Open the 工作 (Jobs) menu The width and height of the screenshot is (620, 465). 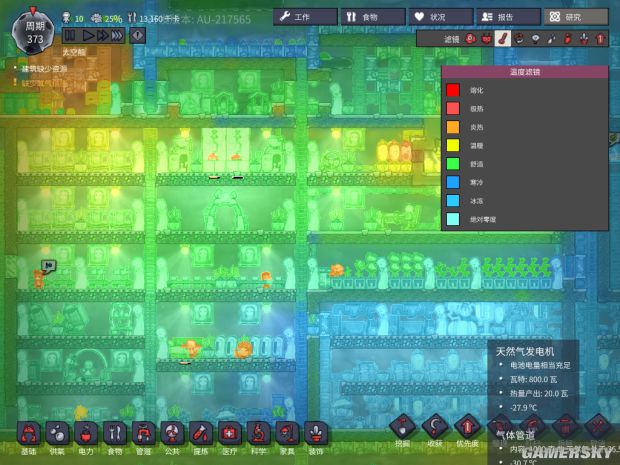click(304, 17)
